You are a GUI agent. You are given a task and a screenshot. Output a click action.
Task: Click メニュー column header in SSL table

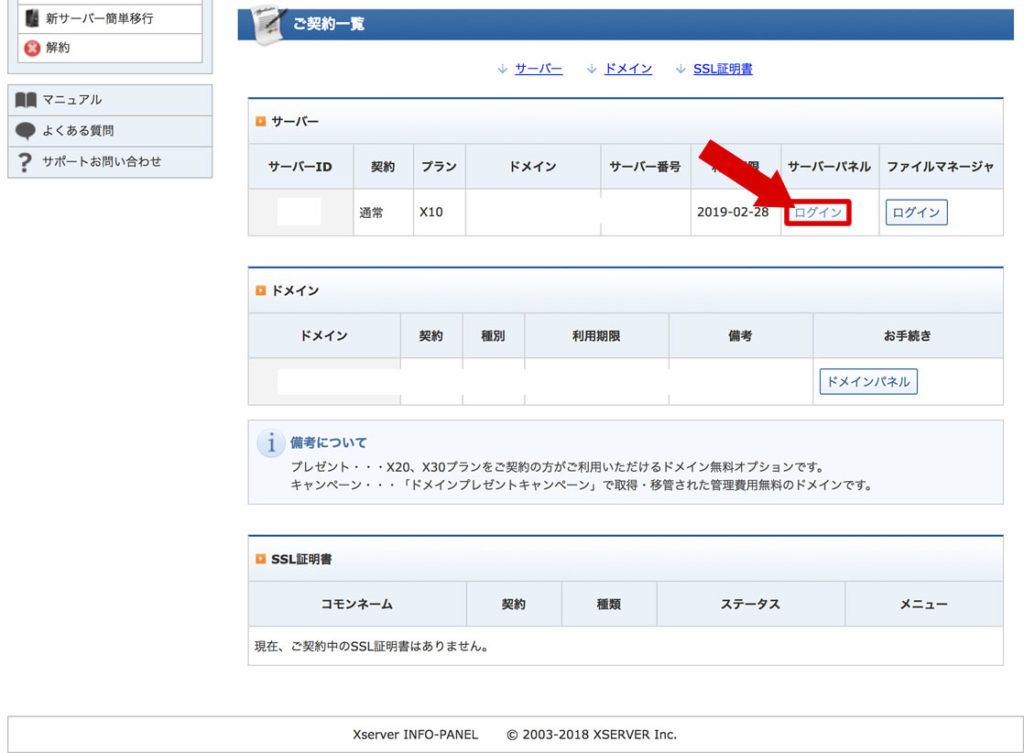923,604
